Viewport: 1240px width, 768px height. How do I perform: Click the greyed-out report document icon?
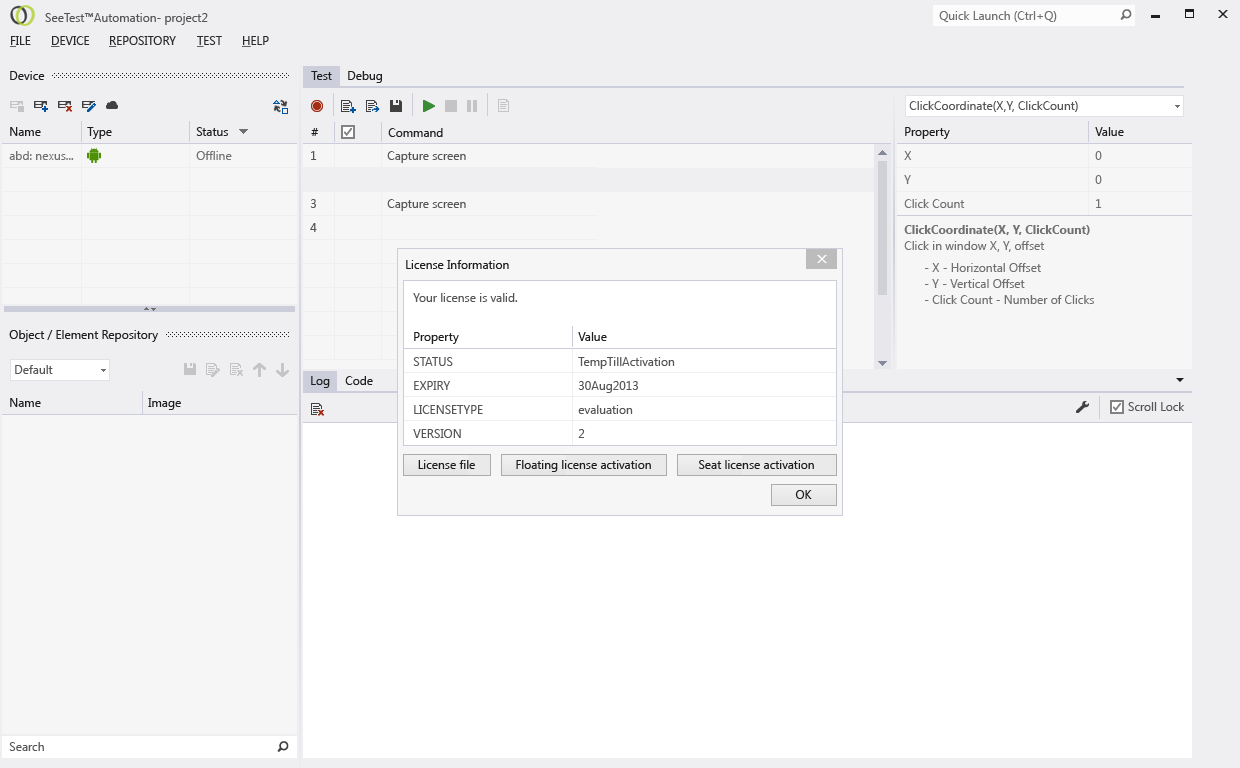503,106
